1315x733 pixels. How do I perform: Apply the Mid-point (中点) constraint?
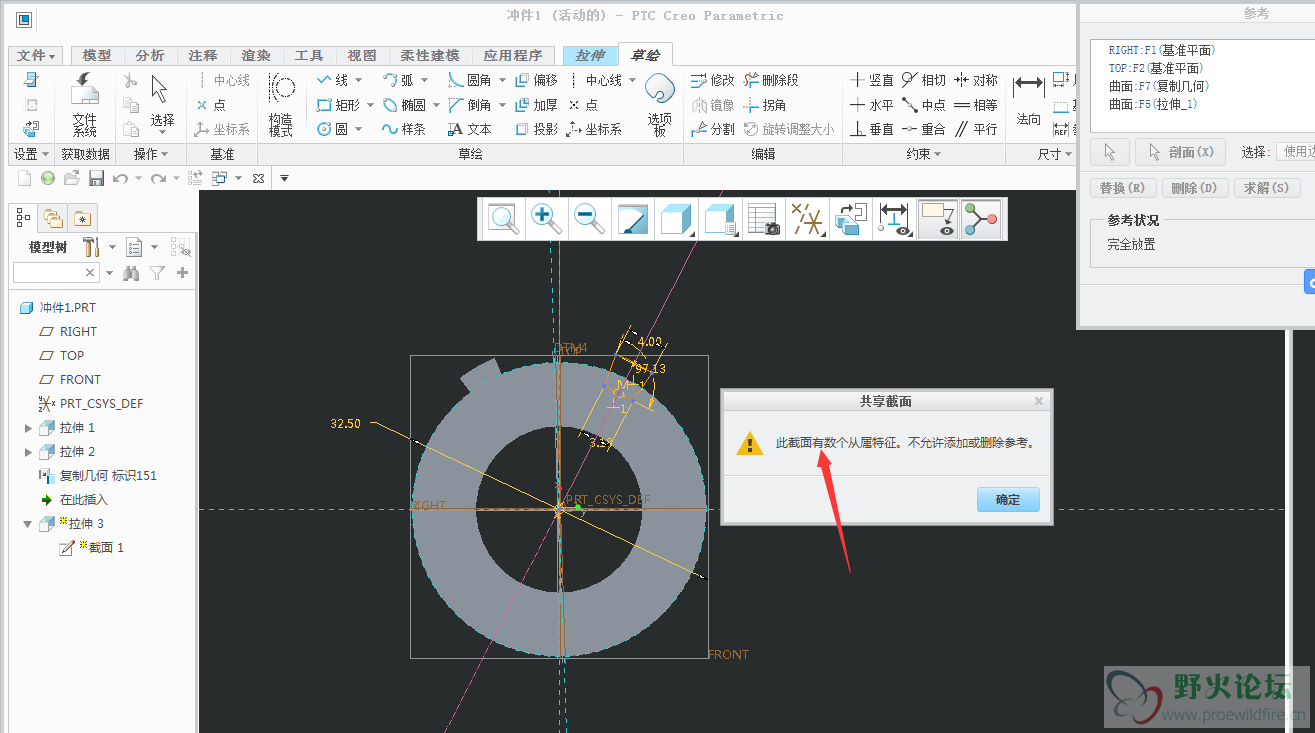pos(924,105)
